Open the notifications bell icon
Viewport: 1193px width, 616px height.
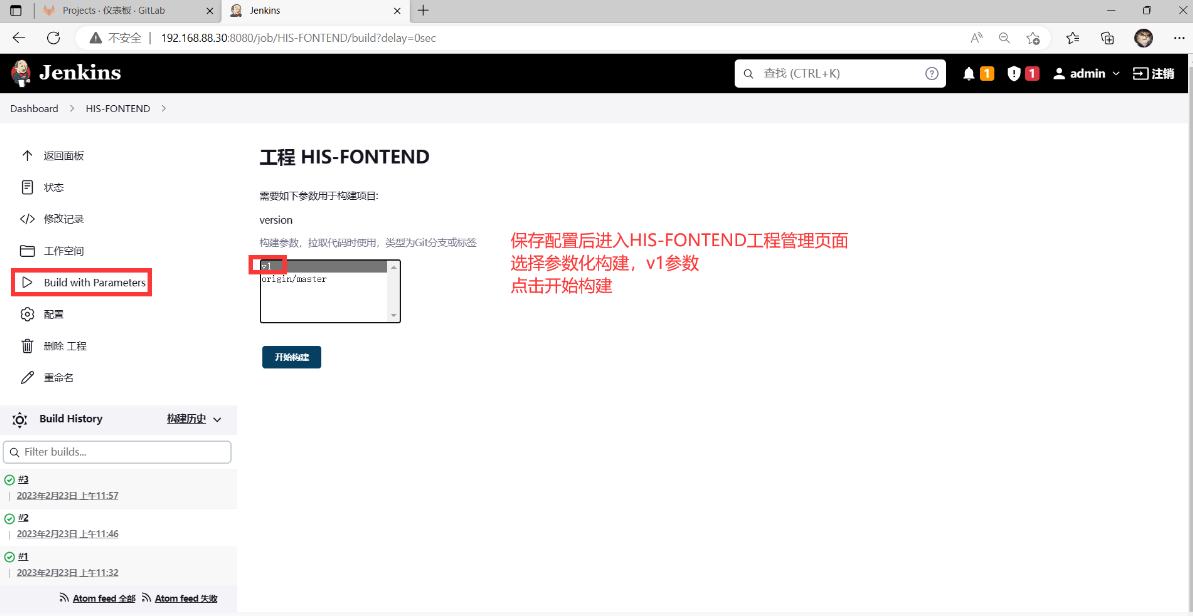(x=969, y=74)
